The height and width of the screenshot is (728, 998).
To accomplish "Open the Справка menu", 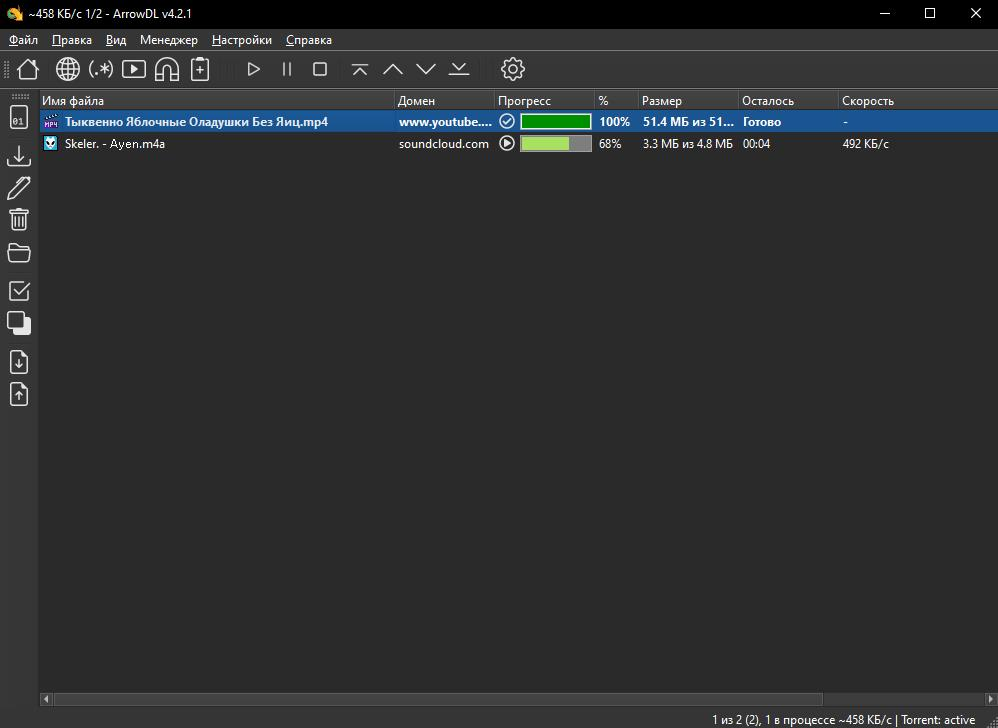I will click(x=309, y=40).
